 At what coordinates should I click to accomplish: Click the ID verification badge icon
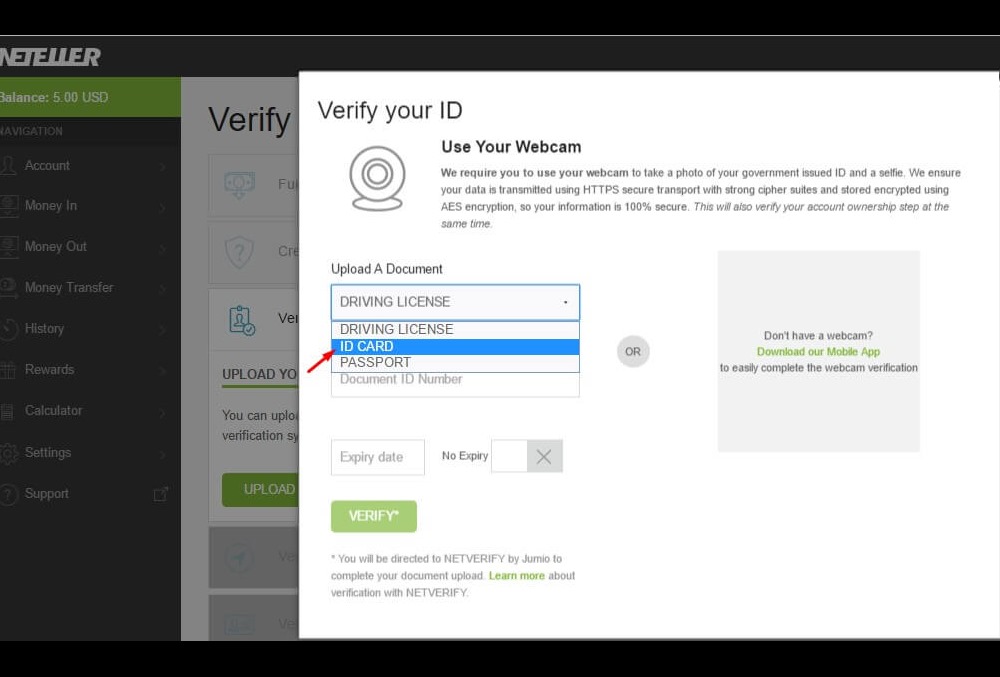[242, 320]
